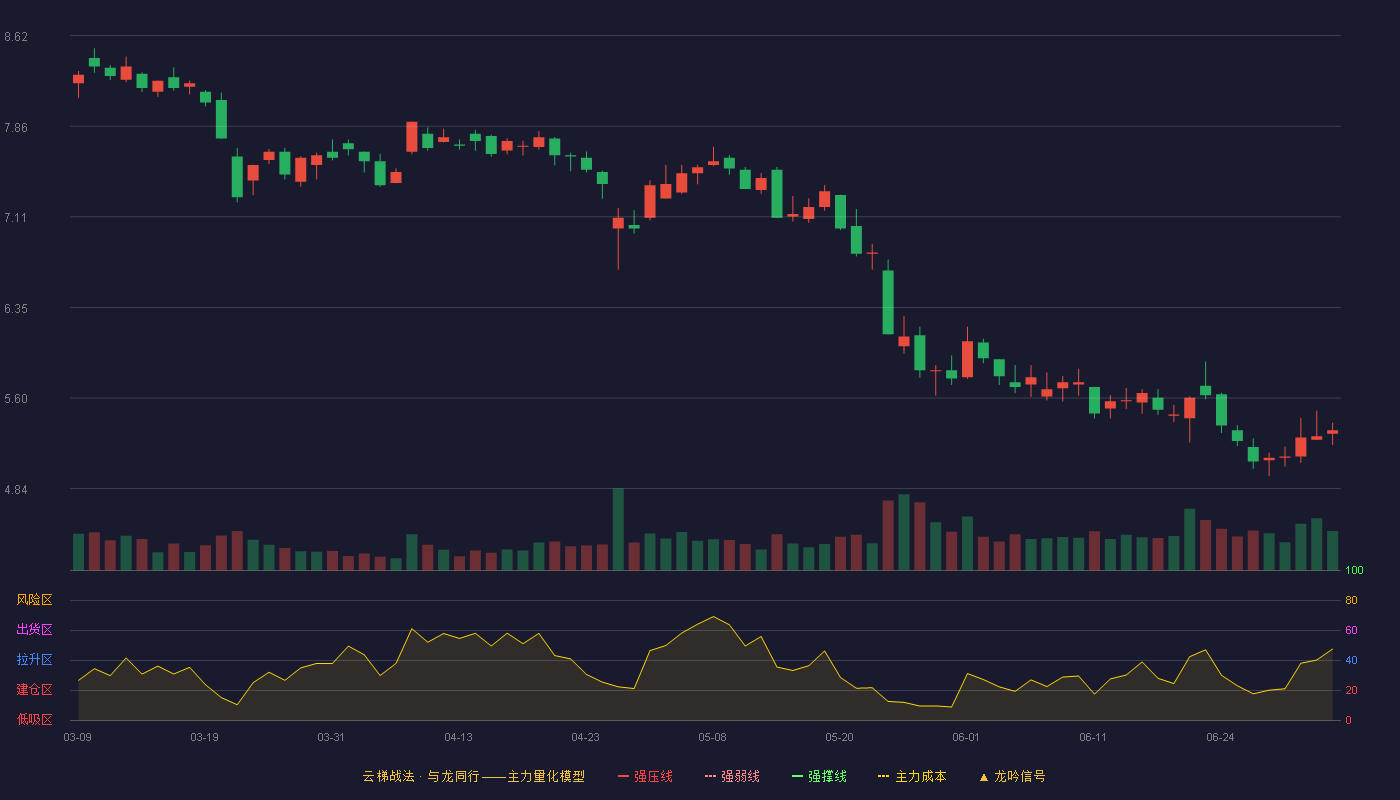Screen dimensions: 1400x800
Task: Select the 建仓区 zone label
Action: click(x=34, y=690)
